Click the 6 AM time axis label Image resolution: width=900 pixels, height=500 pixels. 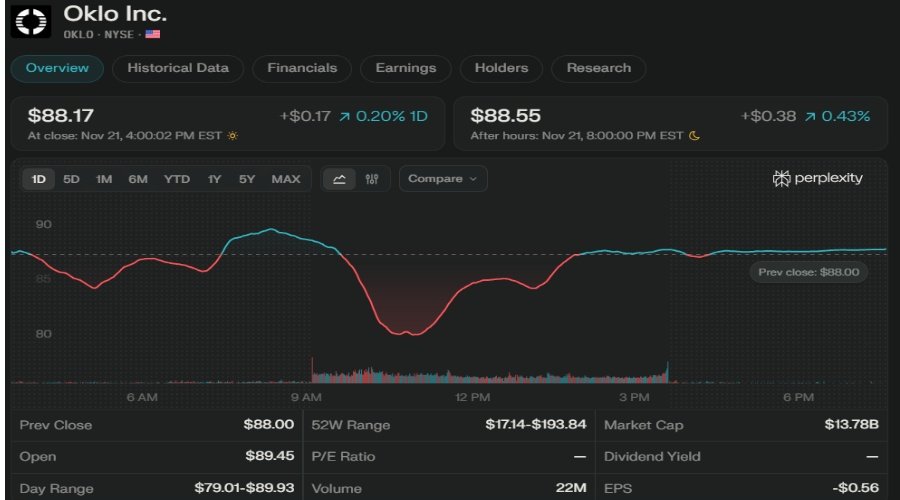point(142,397)
